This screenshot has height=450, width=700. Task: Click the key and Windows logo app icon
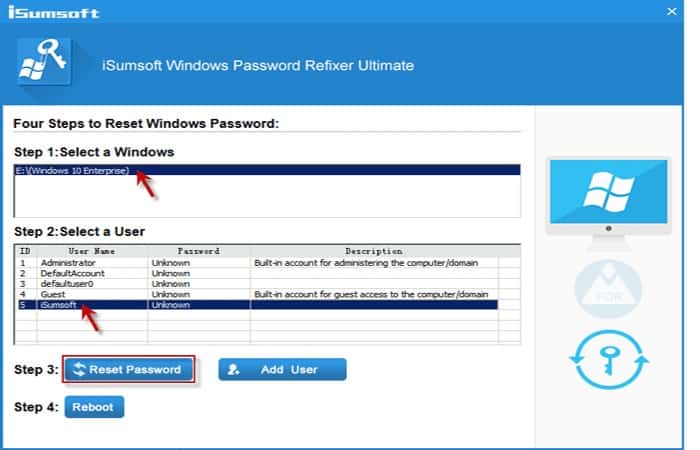pyautogui.click(x=44, y=61)
